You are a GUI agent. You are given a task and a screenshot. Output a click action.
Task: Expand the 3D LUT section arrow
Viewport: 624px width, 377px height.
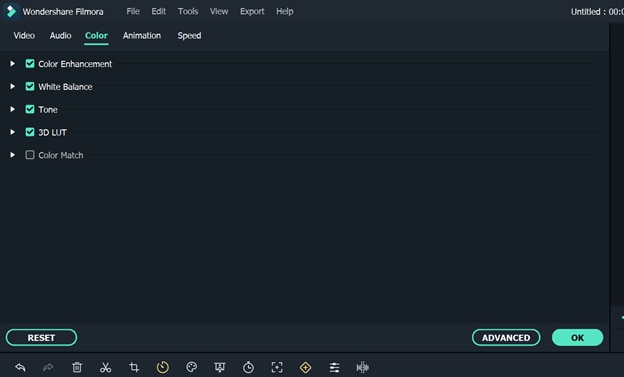tap(12, 132)
